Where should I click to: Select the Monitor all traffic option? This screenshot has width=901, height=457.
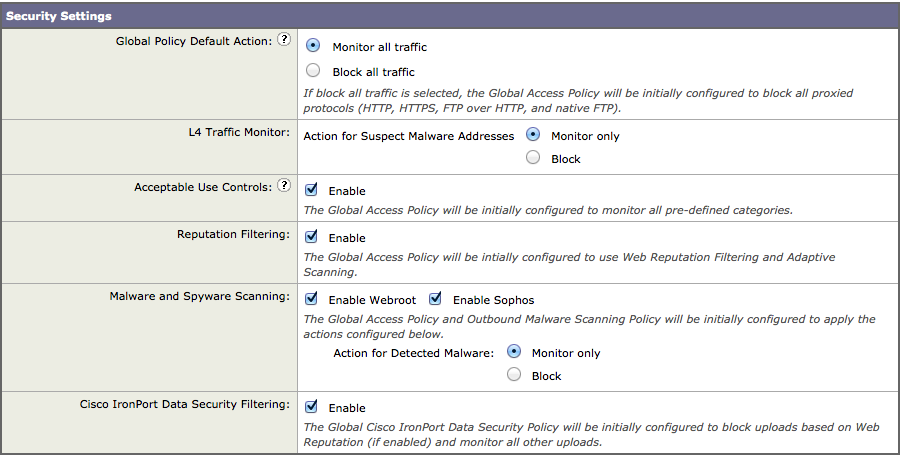314,46
